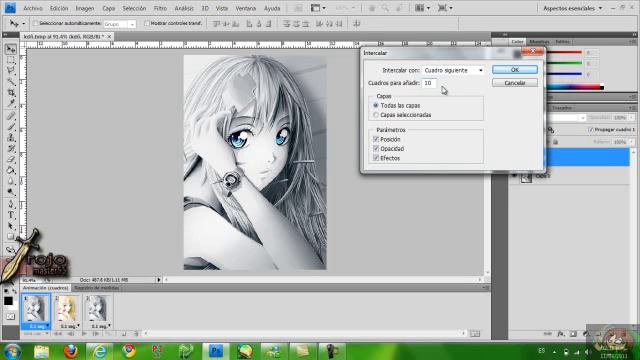Select the Rectangle shape tool
The width and height of the screenshot is (640, 360).
click(11, 236)
